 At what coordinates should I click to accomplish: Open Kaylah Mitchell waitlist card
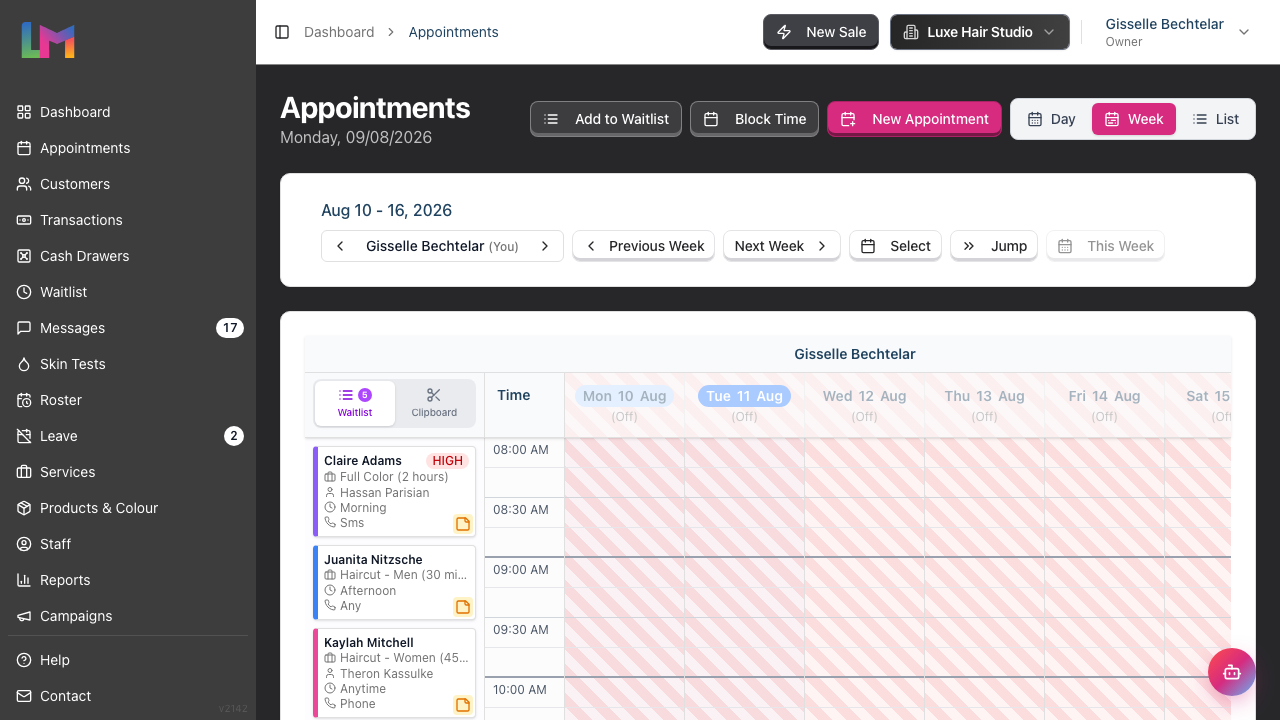coord(394,673)
